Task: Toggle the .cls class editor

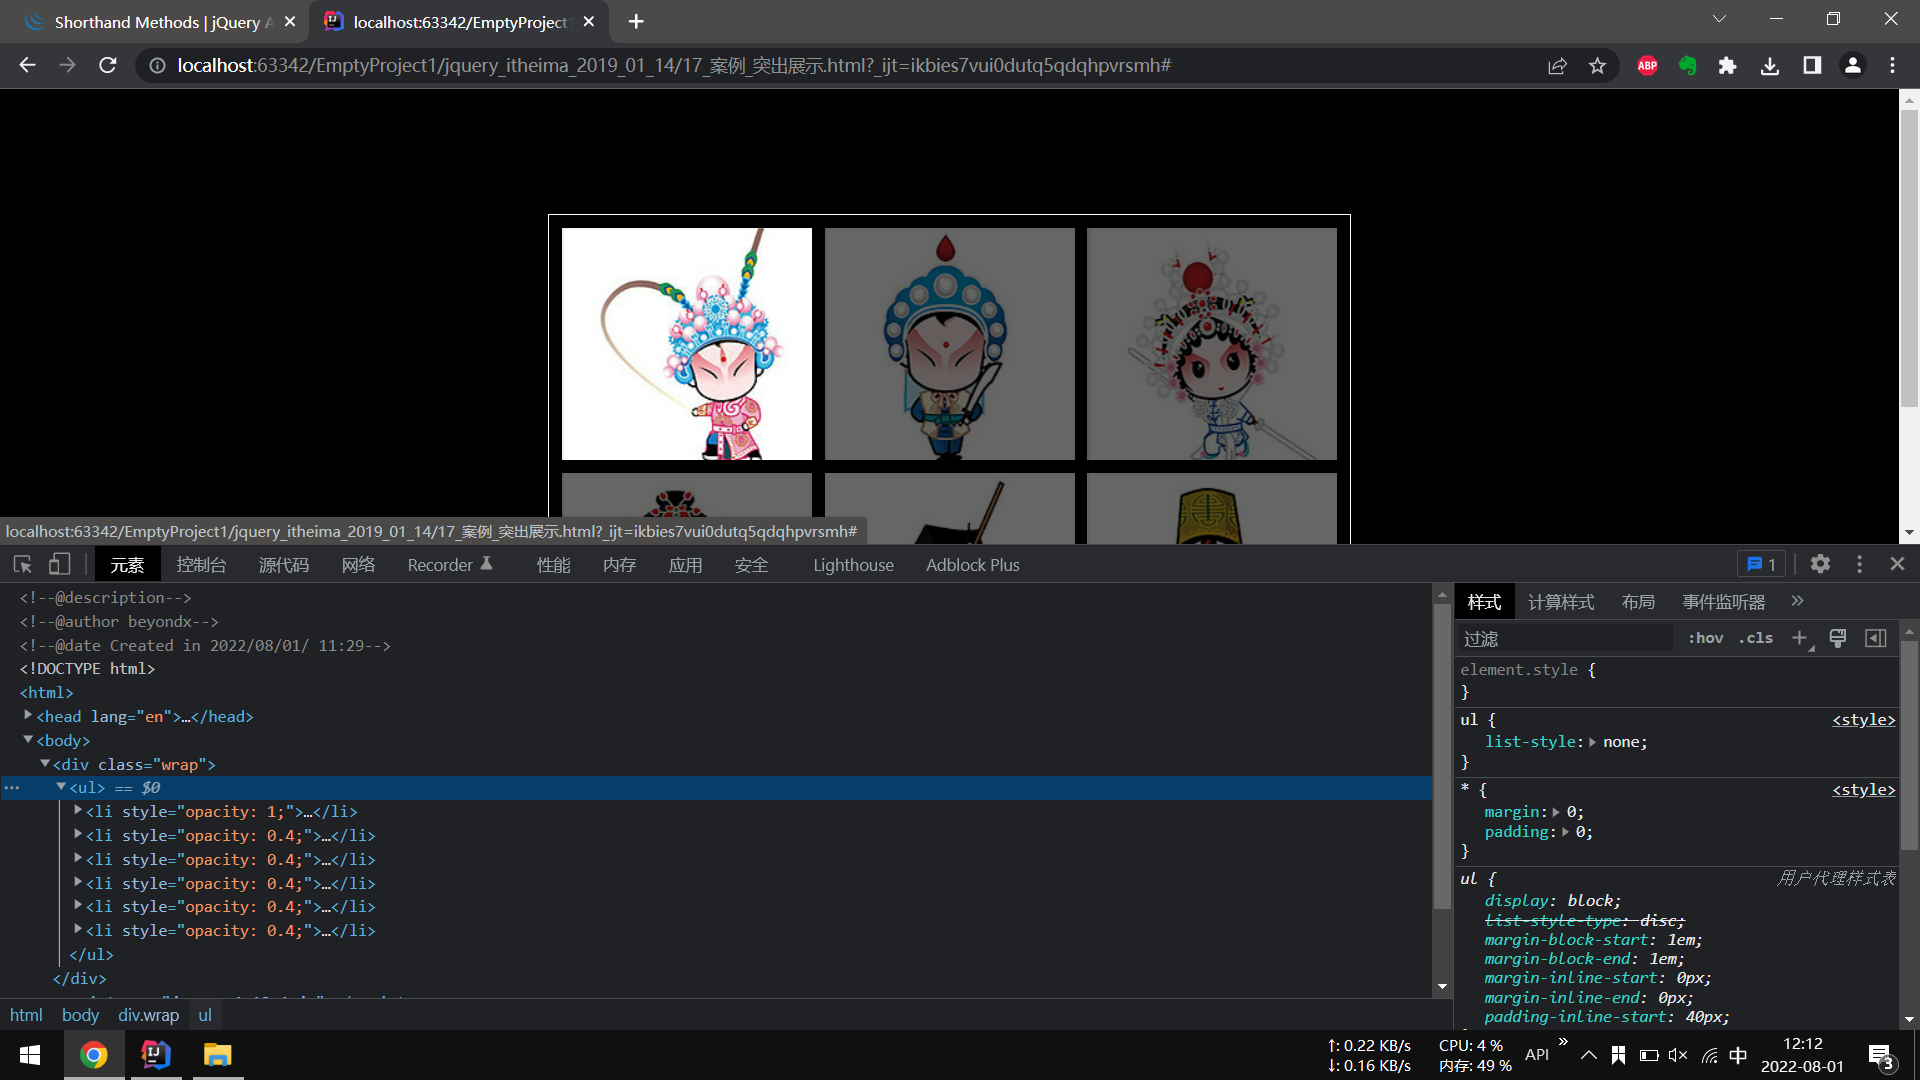Action: click(1755, 638)
